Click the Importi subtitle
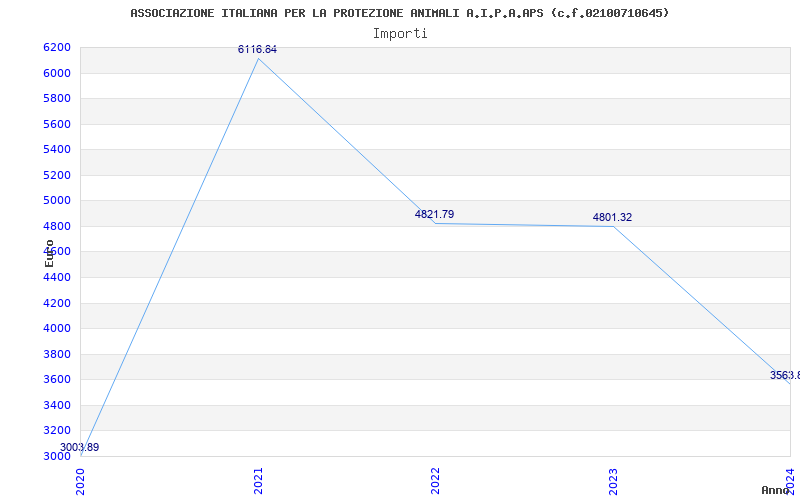 coord(400,34)
